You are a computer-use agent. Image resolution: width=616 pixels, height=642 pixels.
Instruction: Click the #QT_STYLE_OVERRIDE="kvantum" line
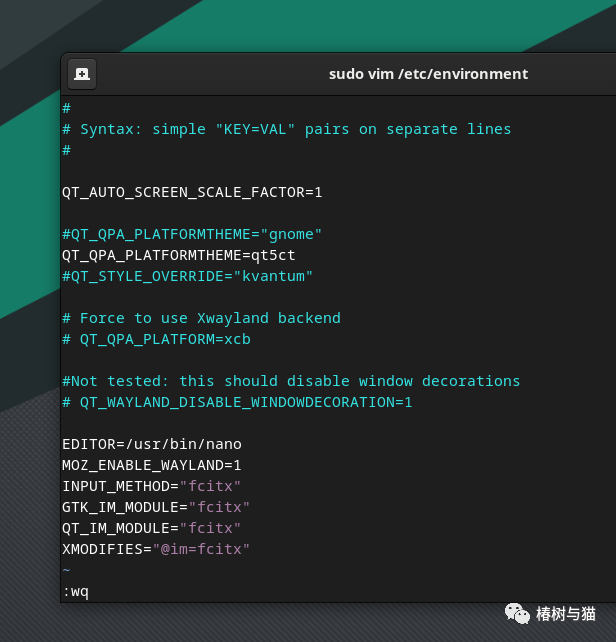pyautogui.click(x=187, y=276)
